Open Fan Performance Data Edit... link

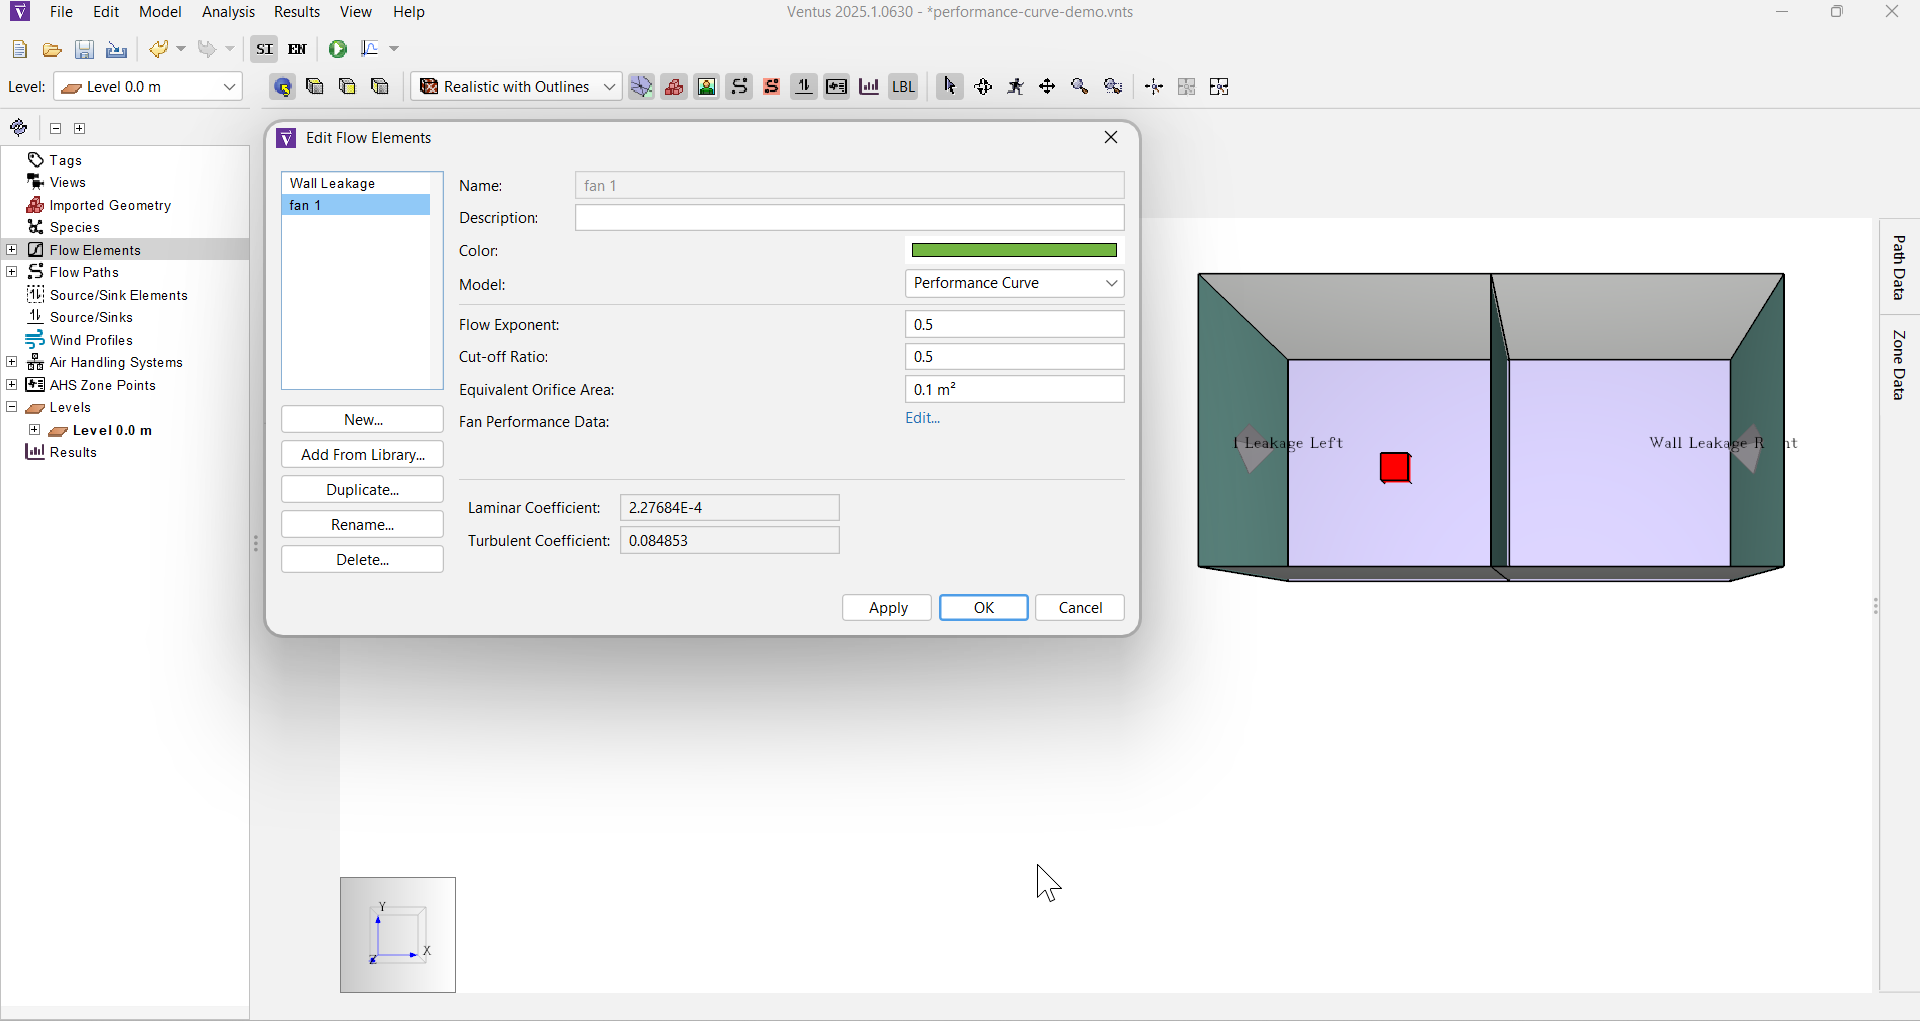(x=923, y=418)
